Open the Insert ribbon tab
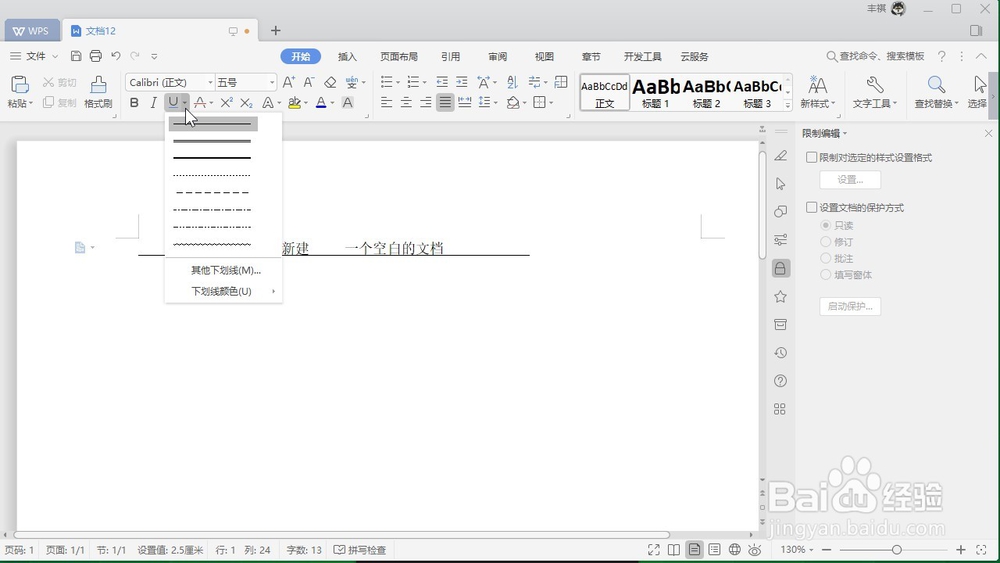Viewport: 1000px width, 563px height. tap(347, 56)
